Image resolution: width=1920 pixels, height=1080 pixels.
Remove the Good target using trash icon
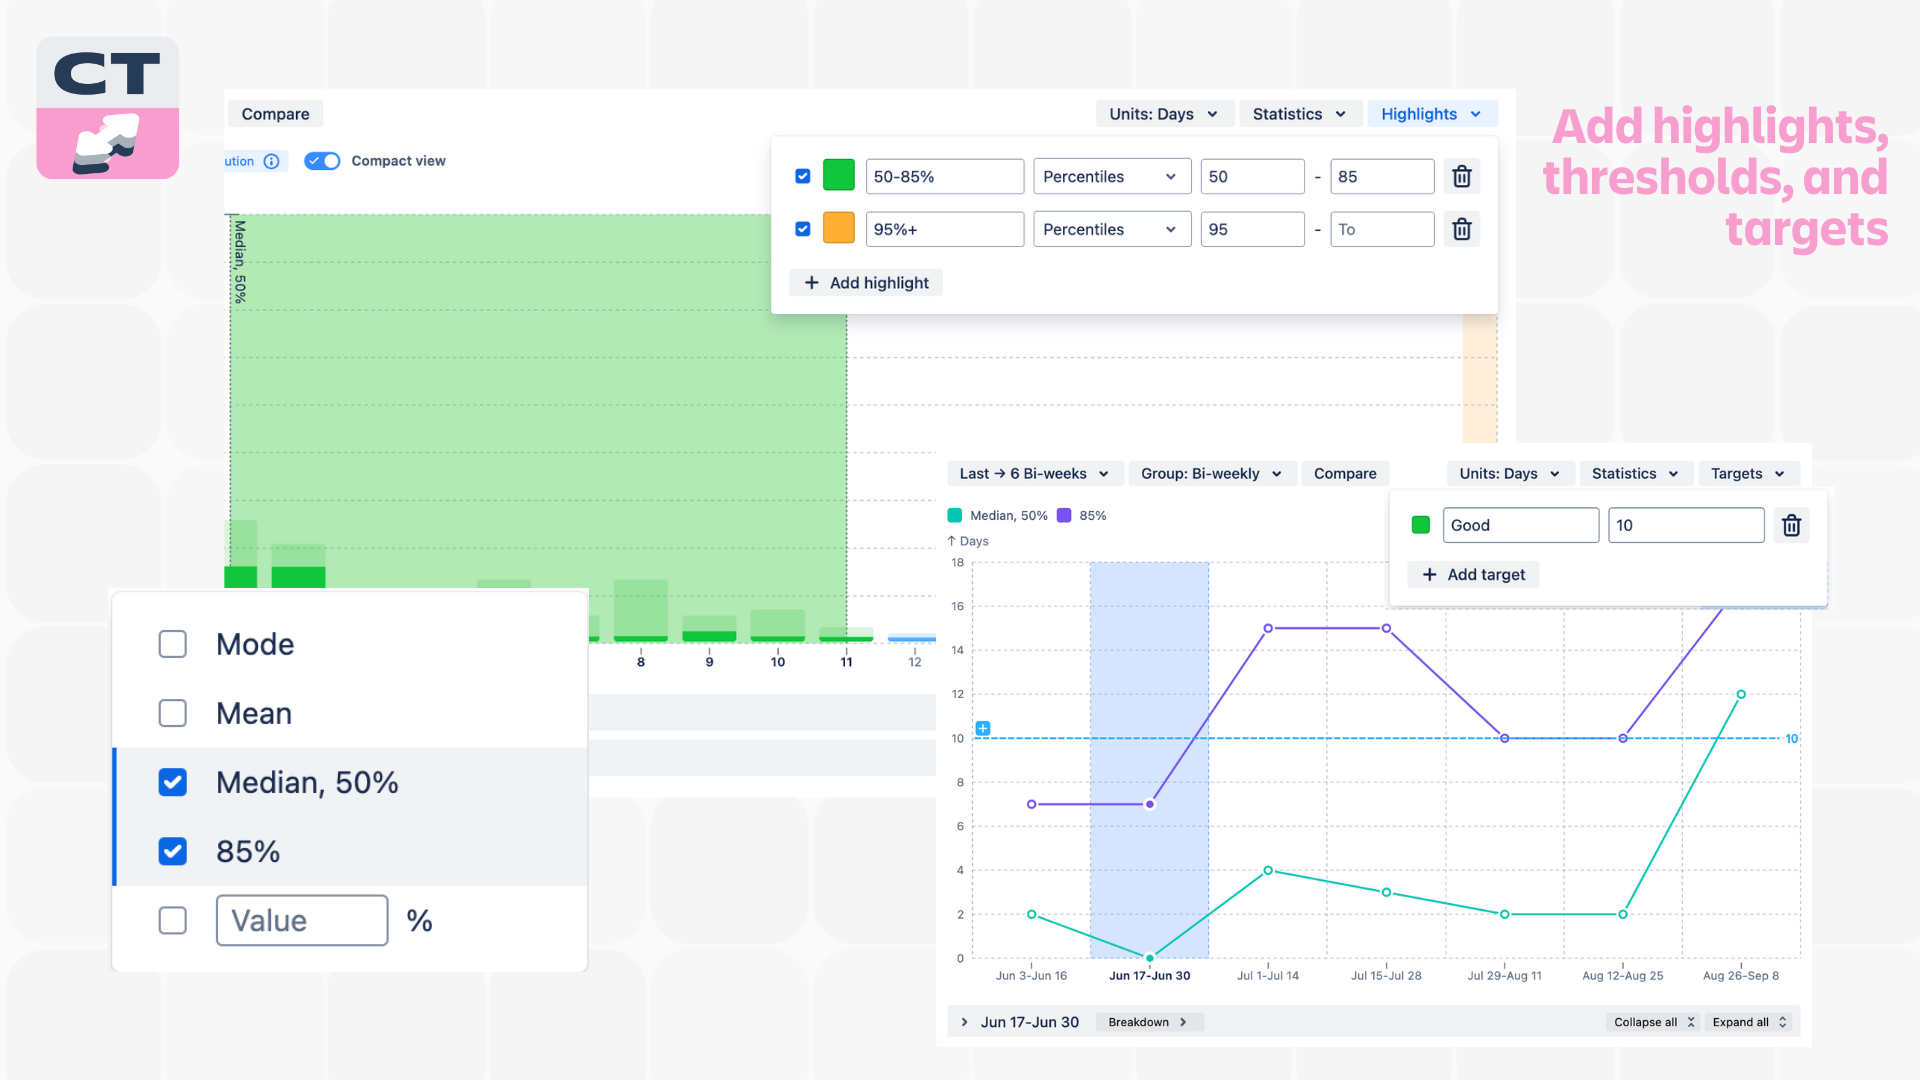point(1791,525)
